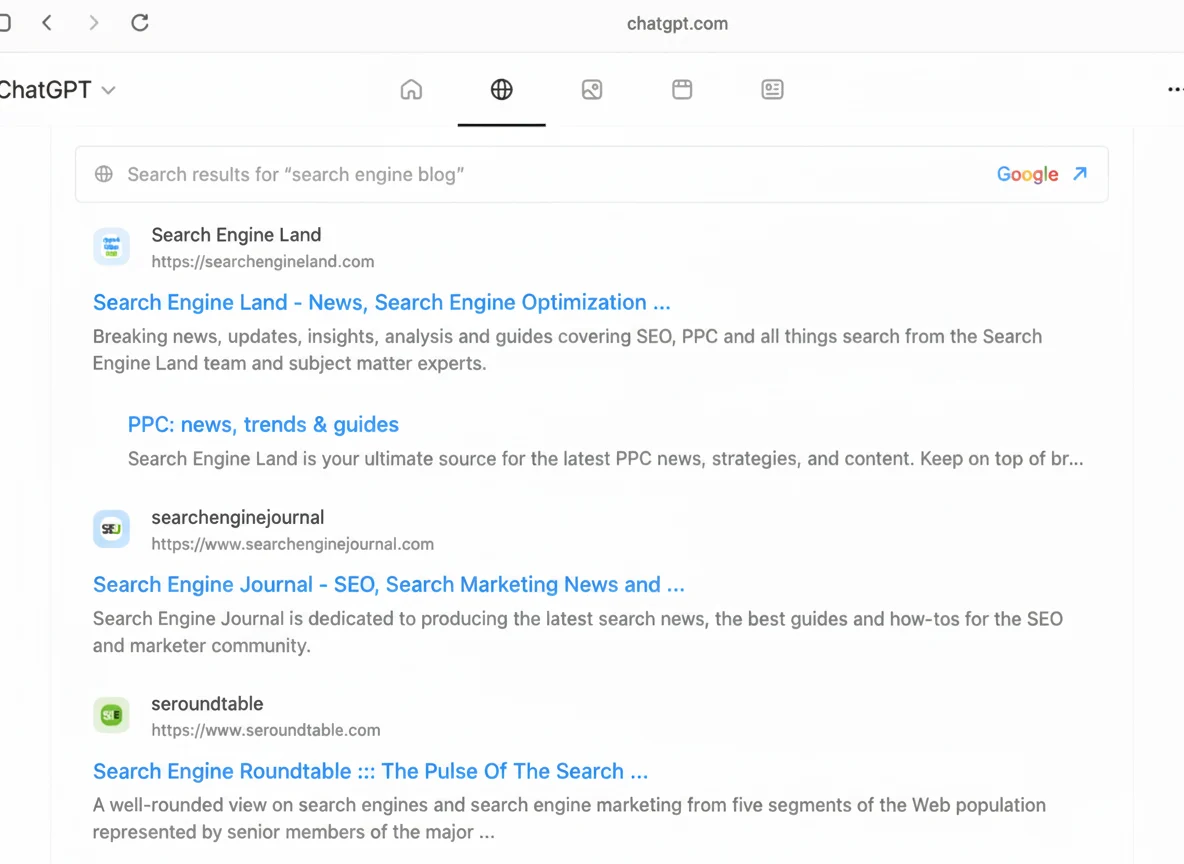
Task: Click the seroundtable favicon
Action: click(x=111, y=715)
